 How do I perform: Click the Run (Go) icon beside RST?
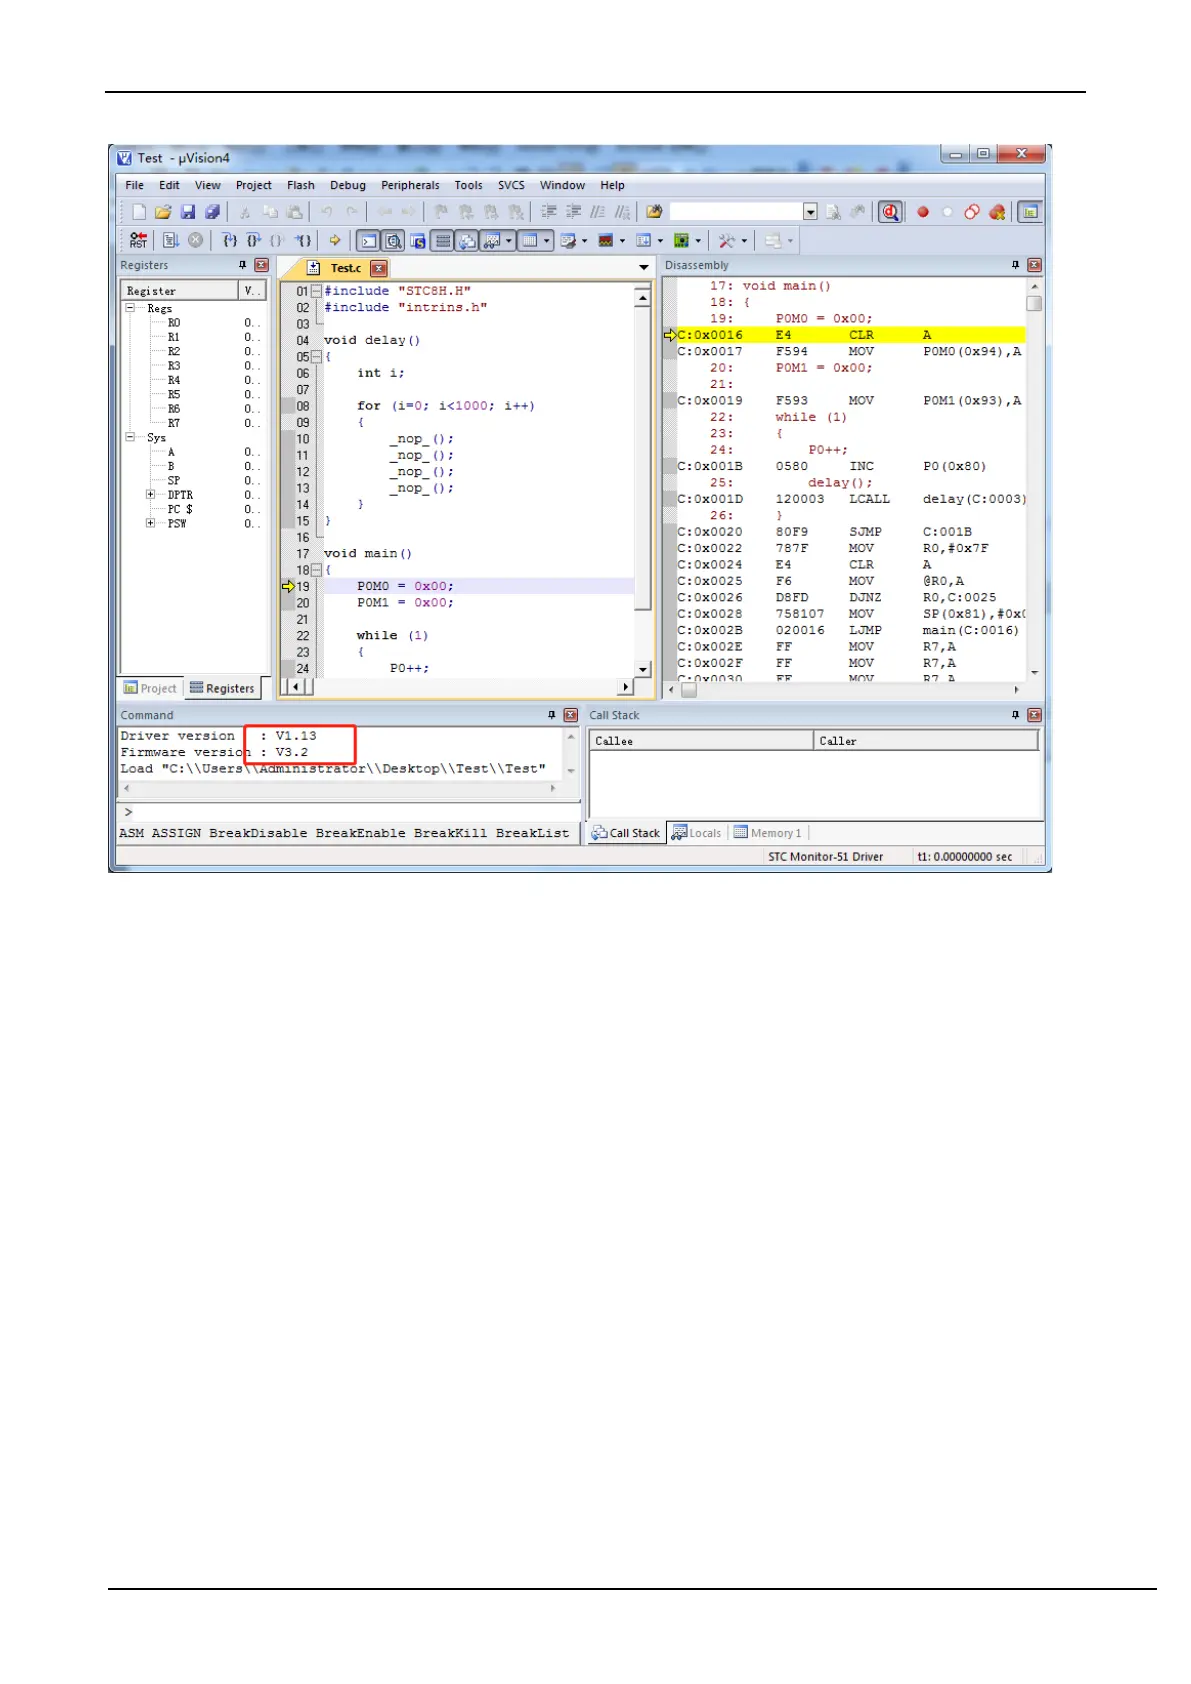(x=171, y=240)
